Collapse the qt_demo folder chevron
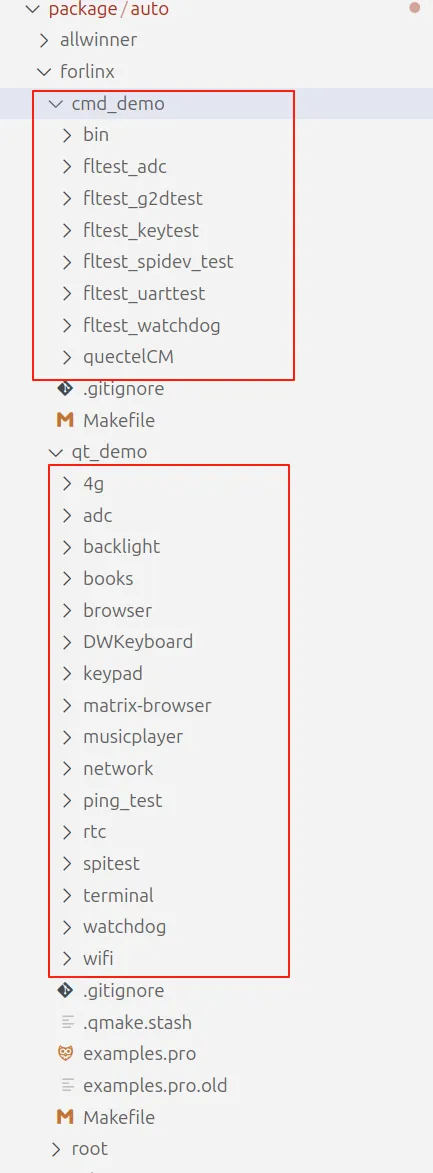This screenshot has height=1173, width=433. 55,452
